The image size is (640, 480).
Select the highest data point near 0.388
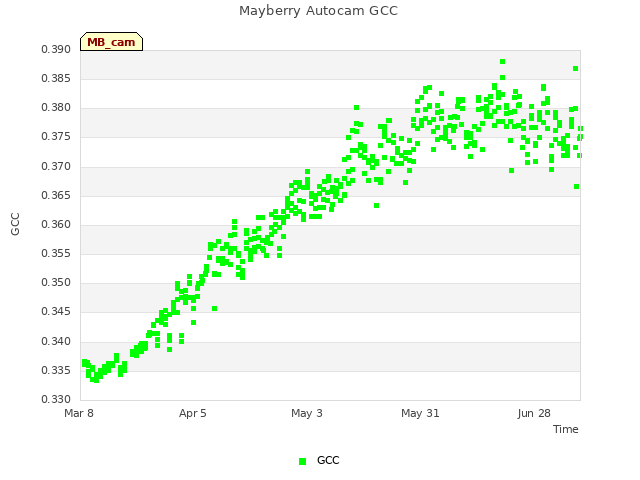502,62
